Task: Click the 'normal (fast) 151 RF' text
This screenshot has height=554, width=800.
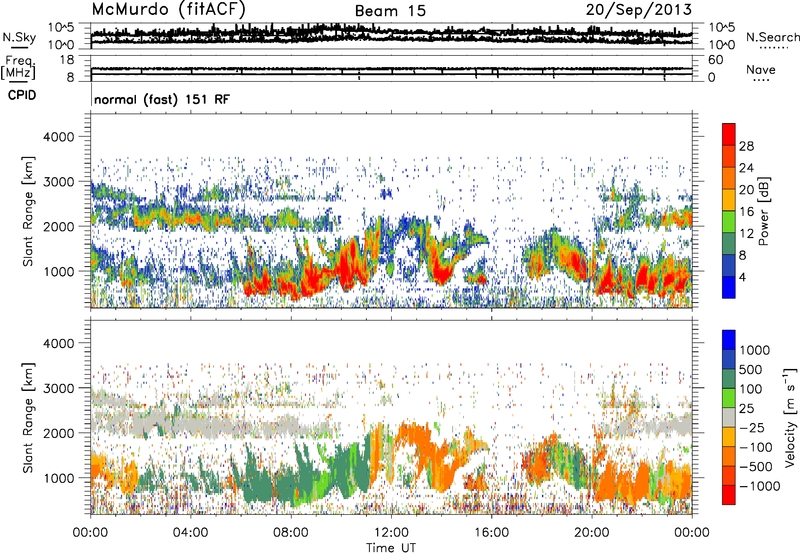Action: pyautogui.click(x=162, y=99)
